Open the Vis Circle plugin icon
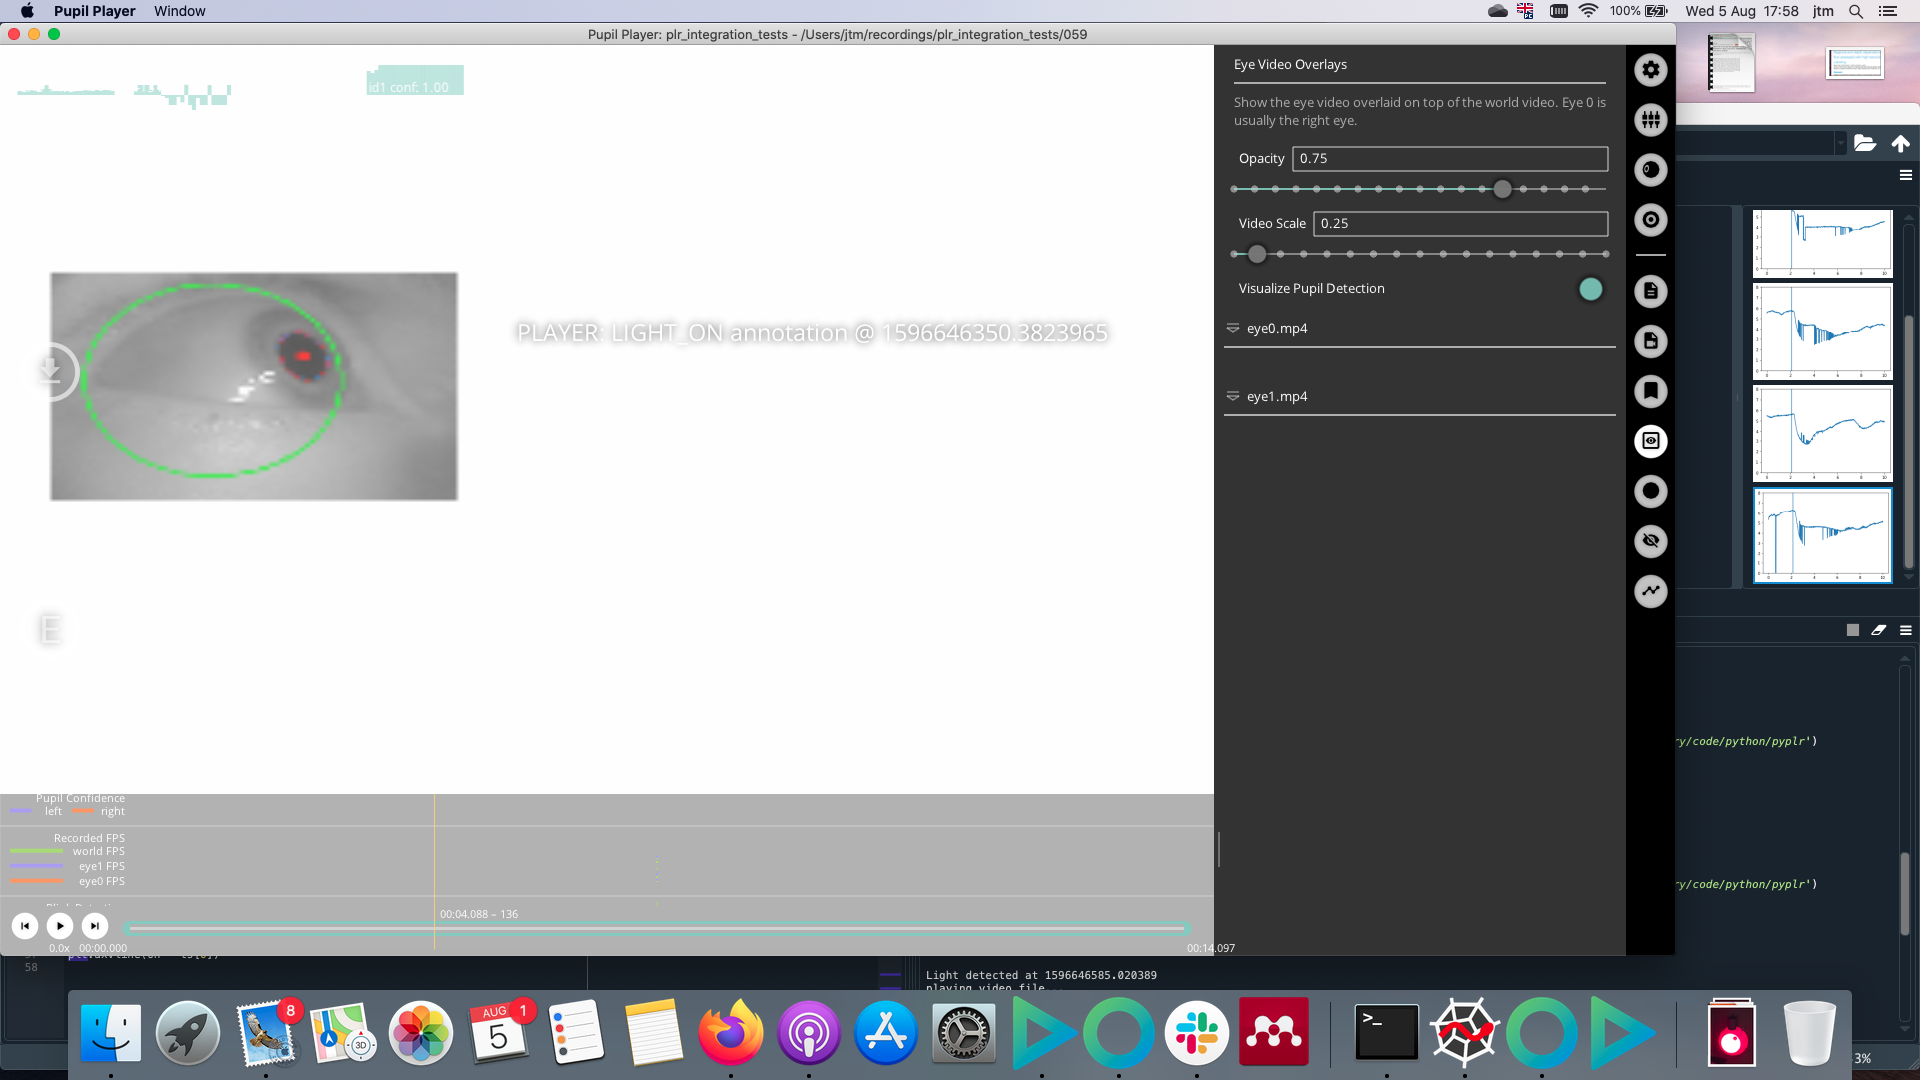Screen dimensions: 1920x1080 1651,491
